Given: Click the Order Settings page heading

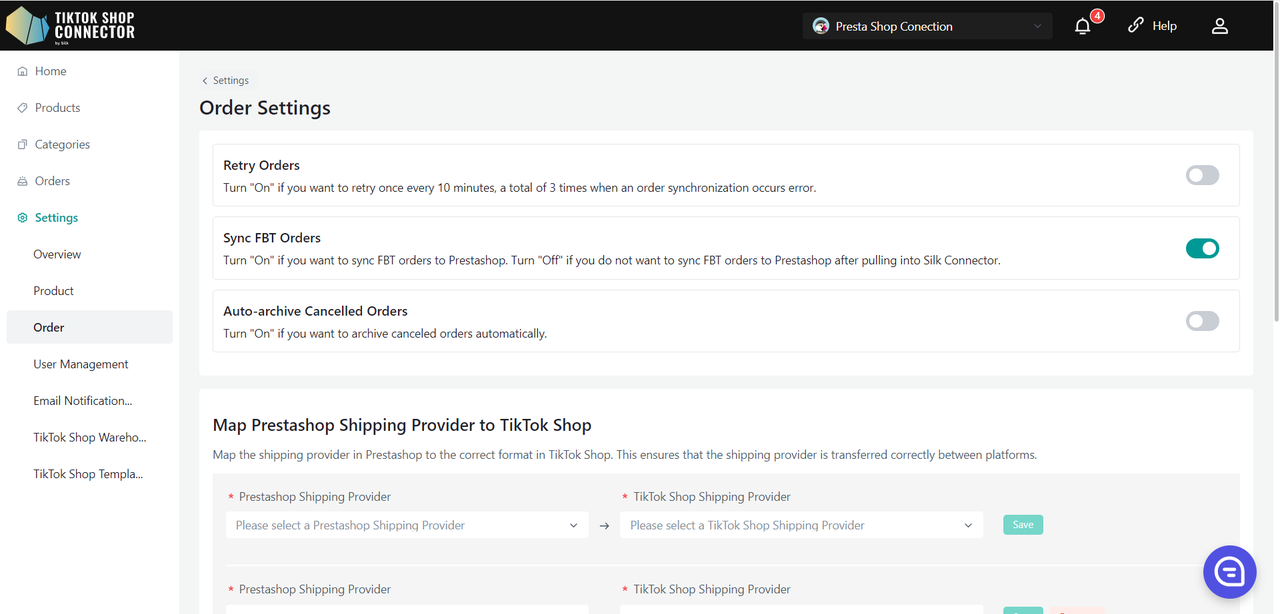Looking at the screenshot, I should [x=265, y=108].
